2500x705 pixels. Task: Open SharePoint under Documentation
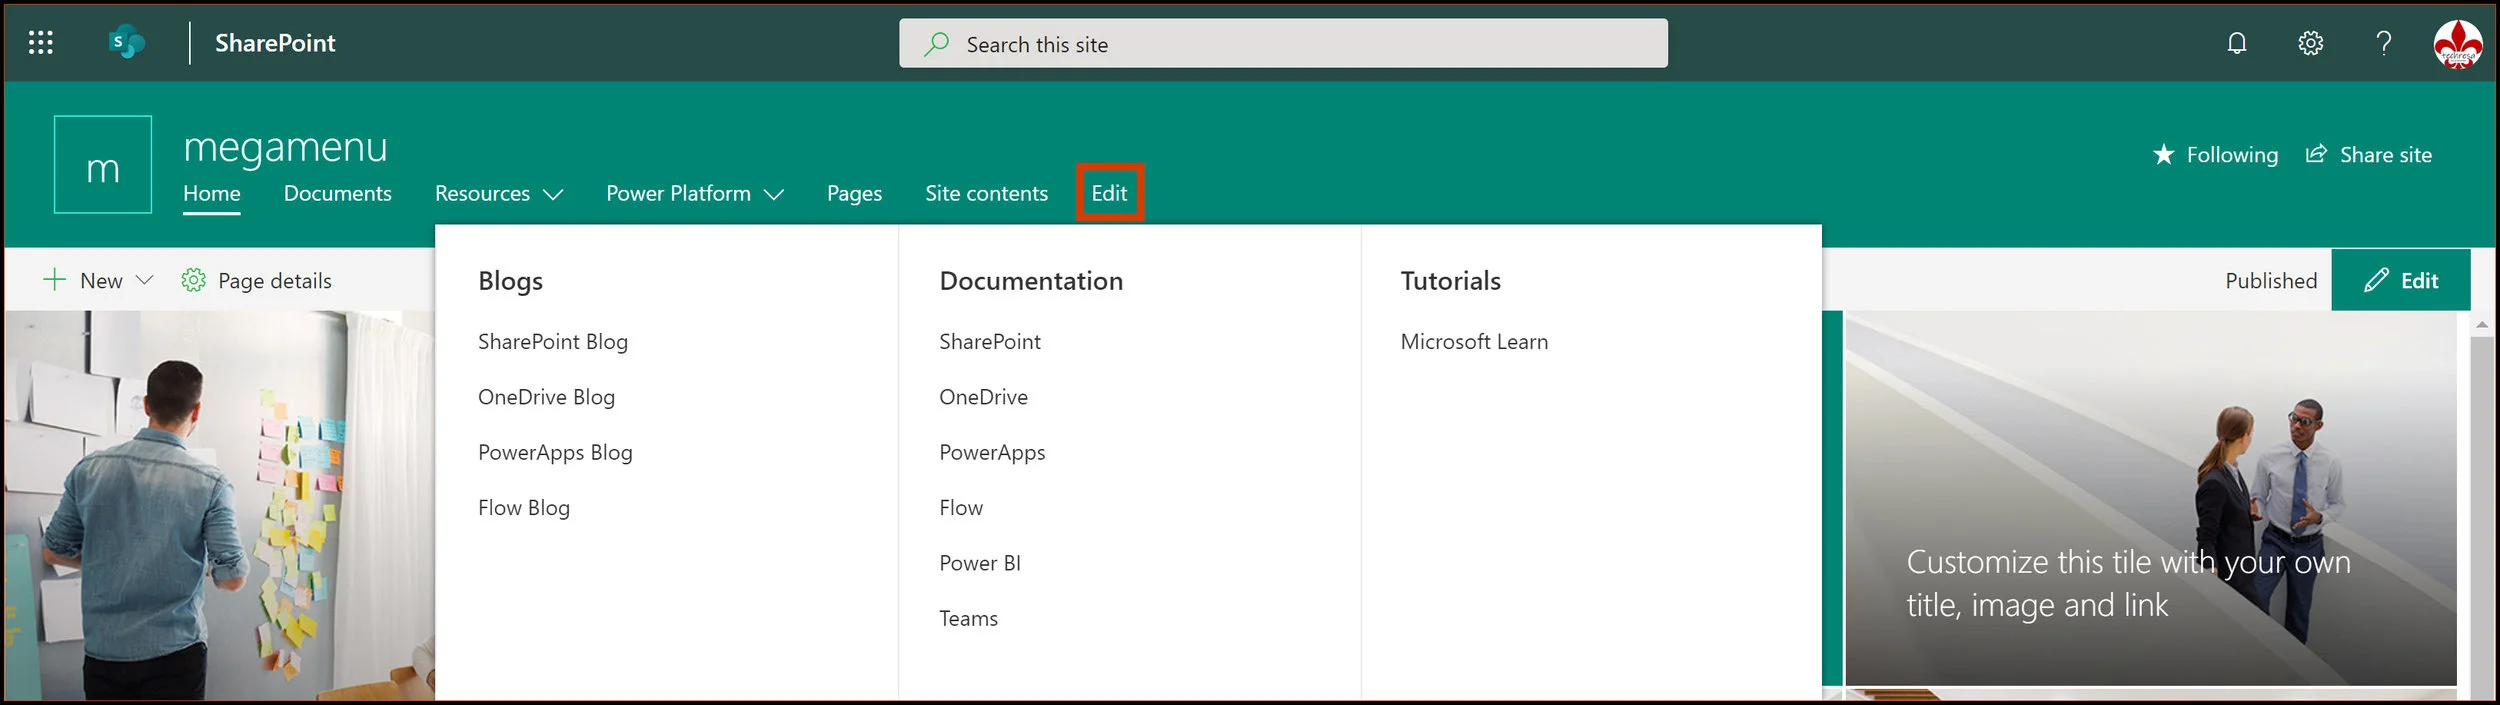click(x=990, y=342)
